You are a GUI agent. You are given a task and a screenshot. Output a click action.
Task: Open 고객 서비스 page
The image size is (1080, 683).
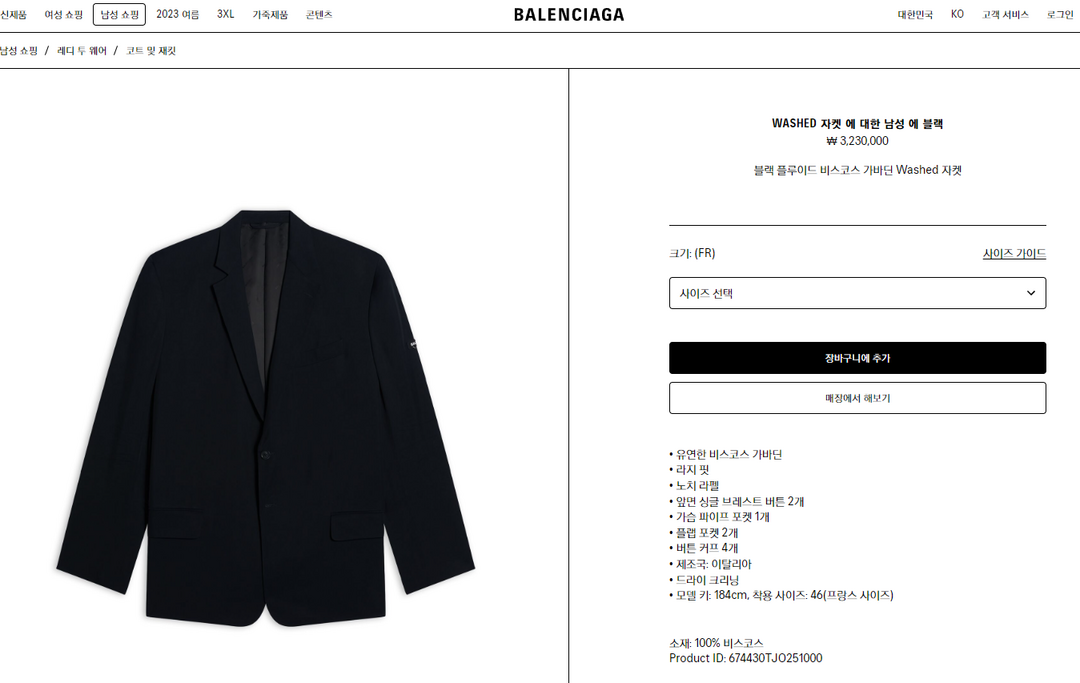1005,14
